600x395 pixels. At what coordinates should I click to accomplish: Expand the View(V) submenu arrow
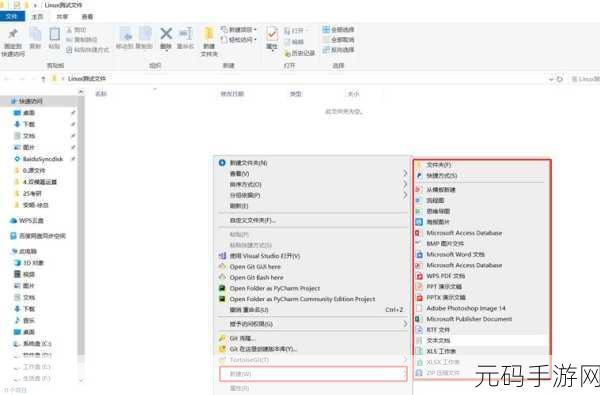tap(405, 173)
